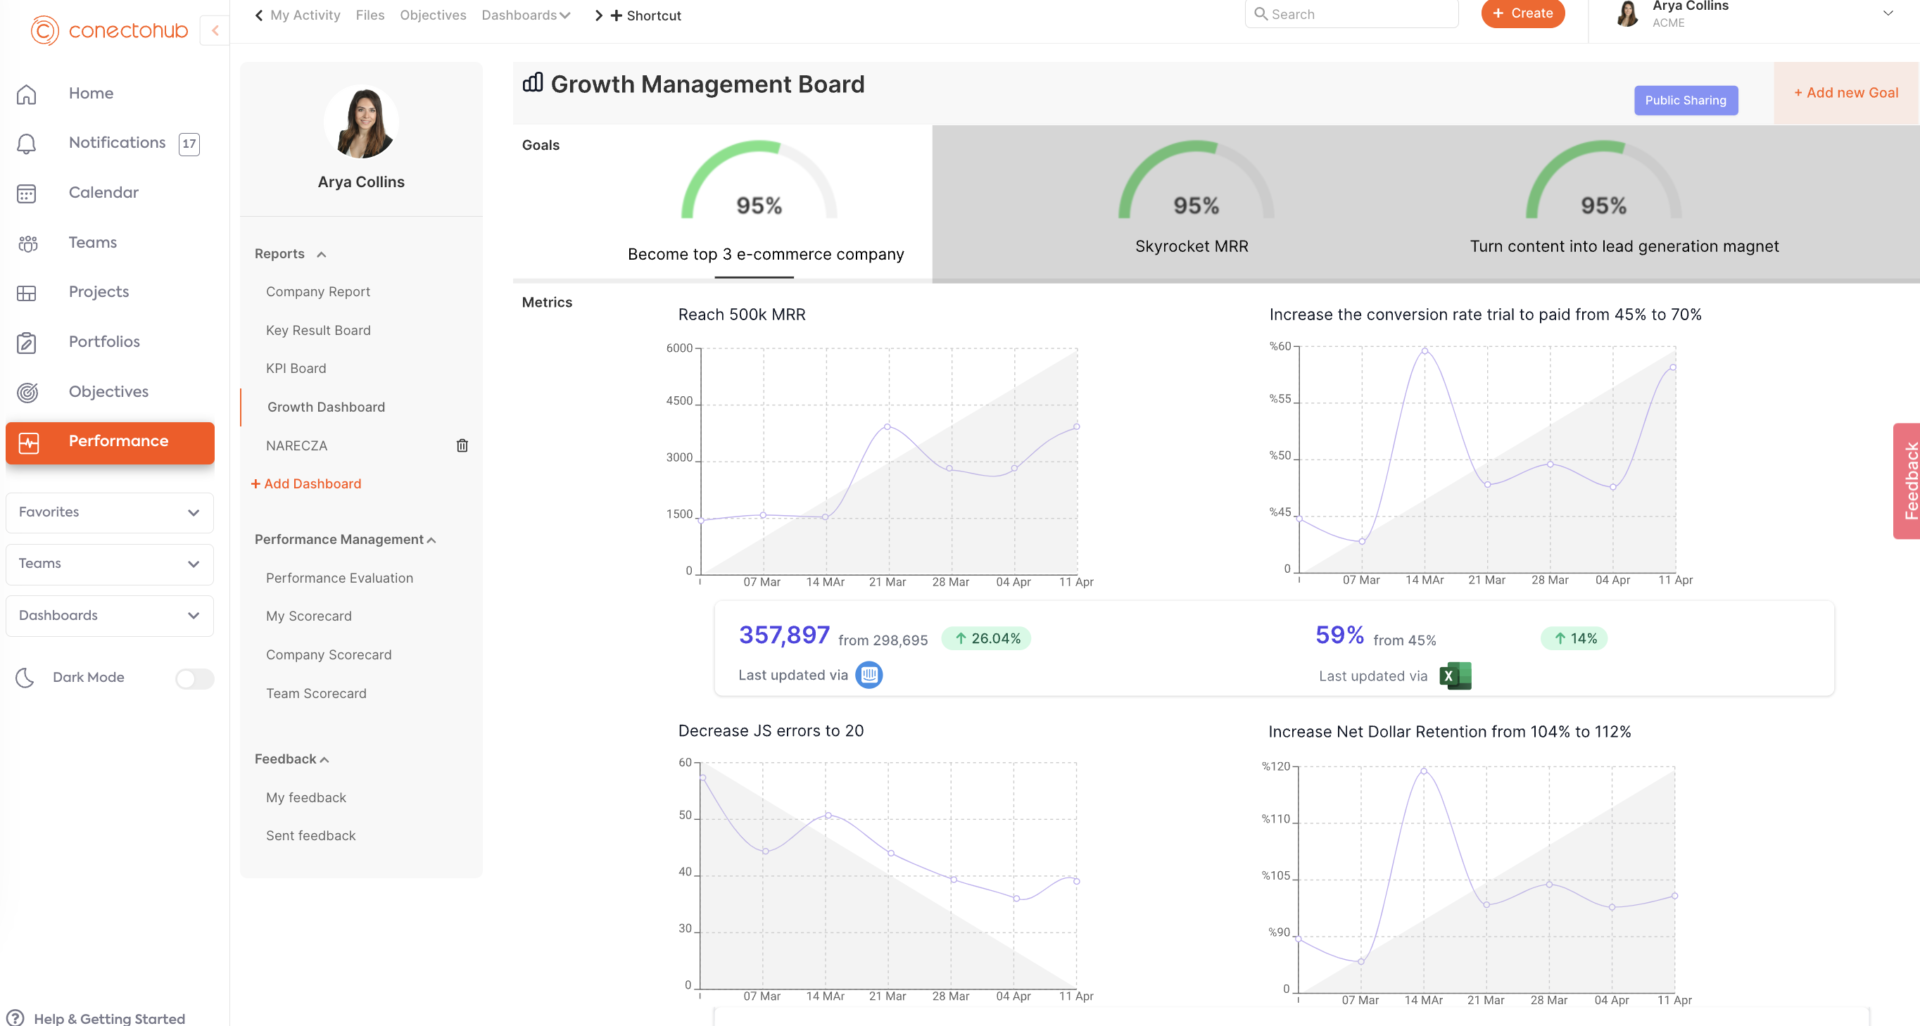The image size is (1920, 1026).
Task: Expand the Dashboards panel in sidebar
Action: pos(194,616)
